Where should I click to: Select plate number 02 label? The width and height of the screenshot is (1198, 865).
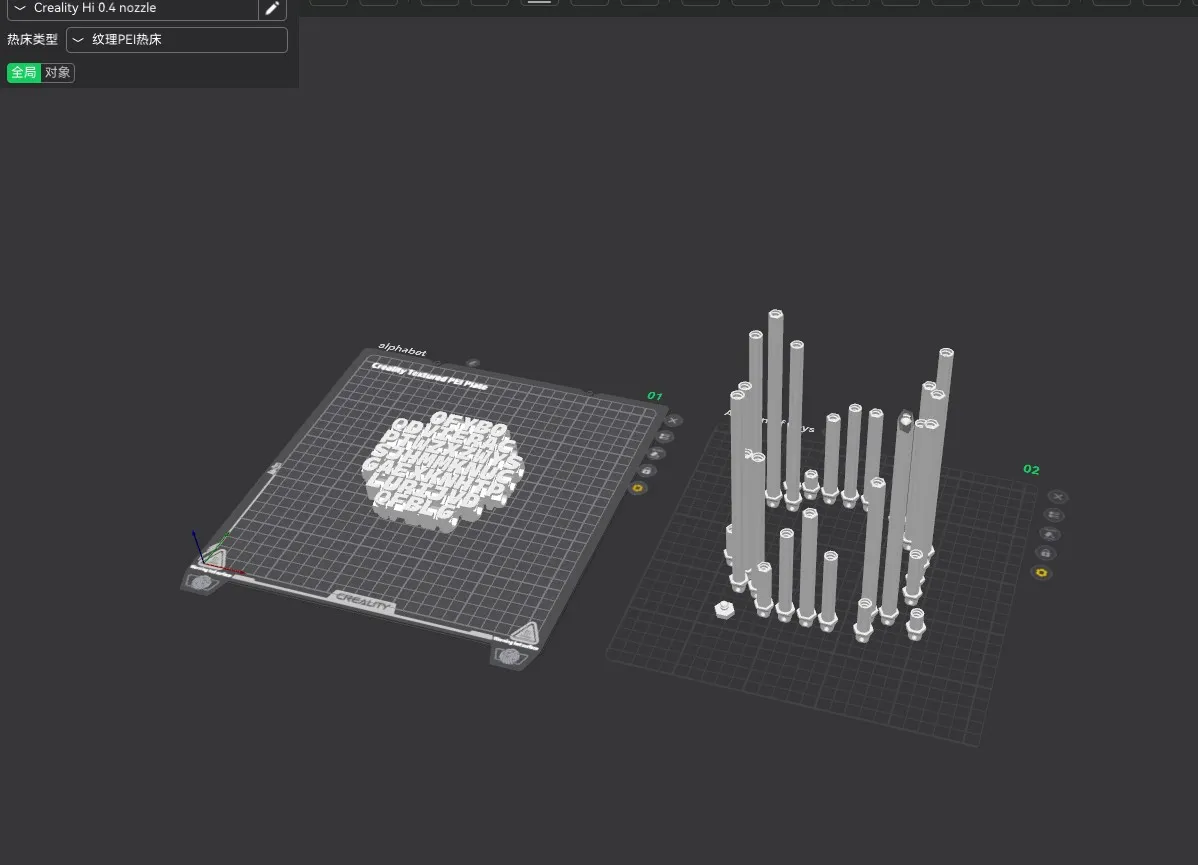1031,469
